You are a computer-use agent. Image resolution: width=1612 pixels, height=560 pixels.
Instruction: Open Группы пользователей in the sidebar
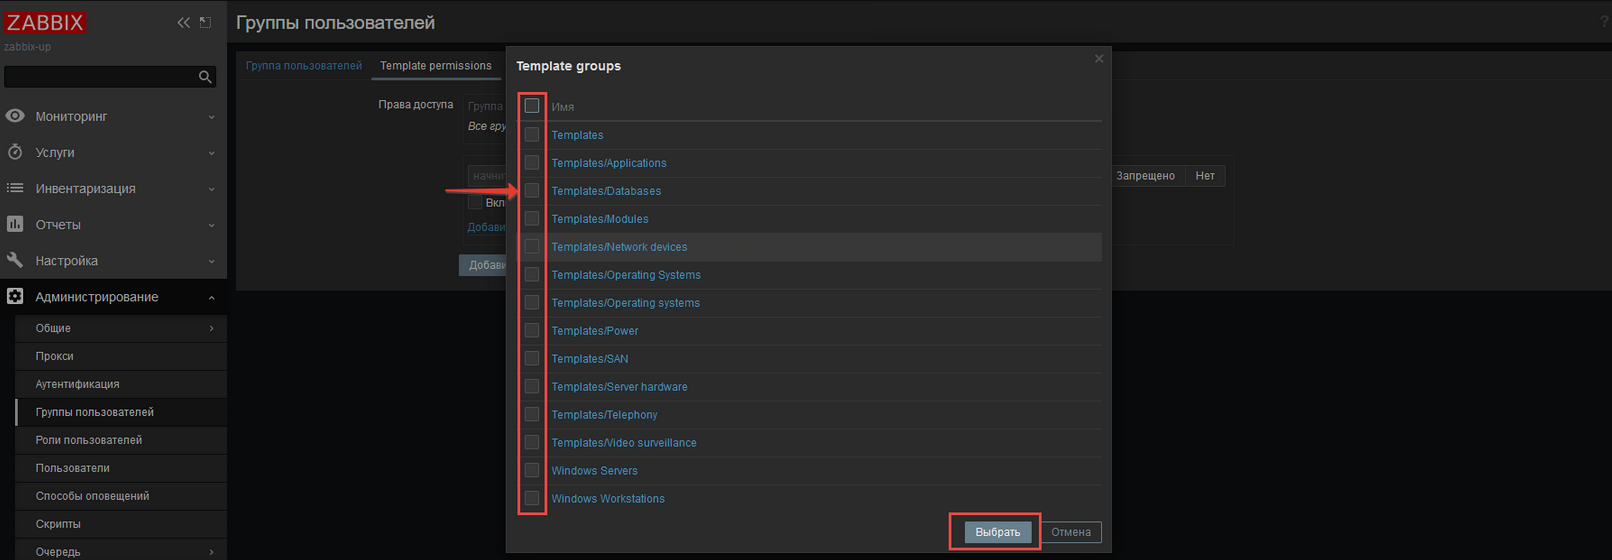click(121, 412)
